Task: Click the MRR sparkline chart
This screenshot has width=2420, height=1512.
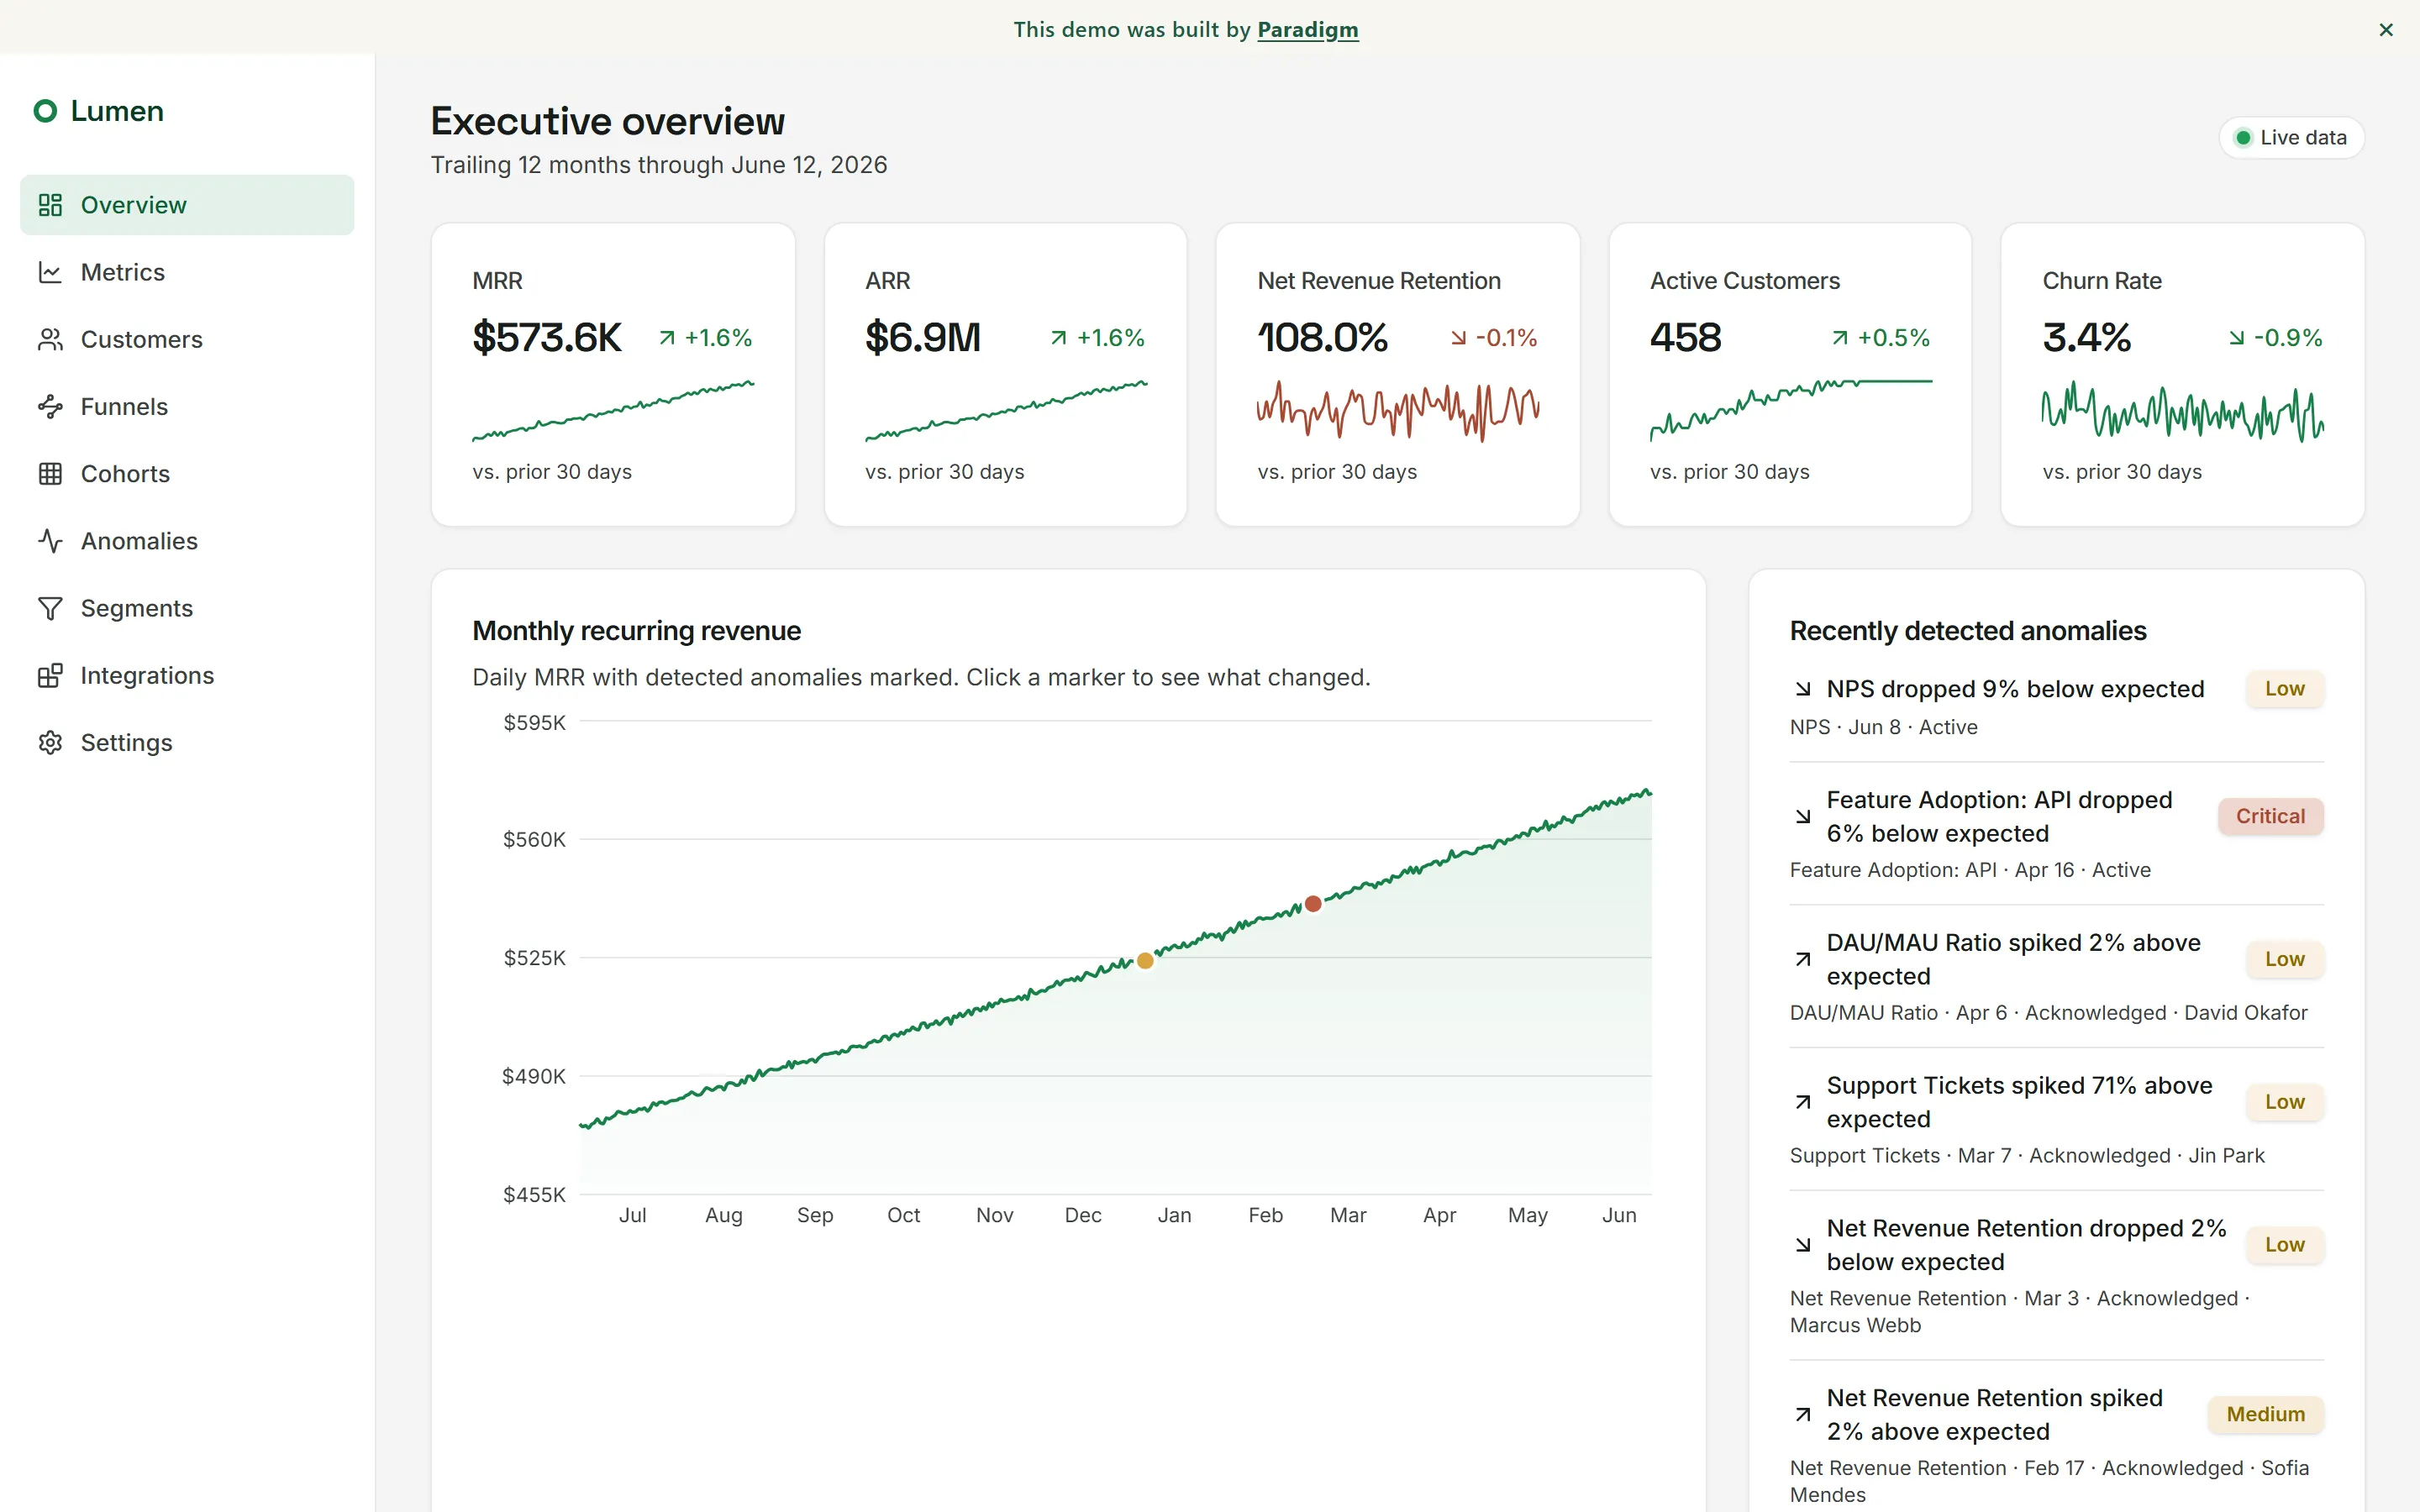Action: point(613,410)
